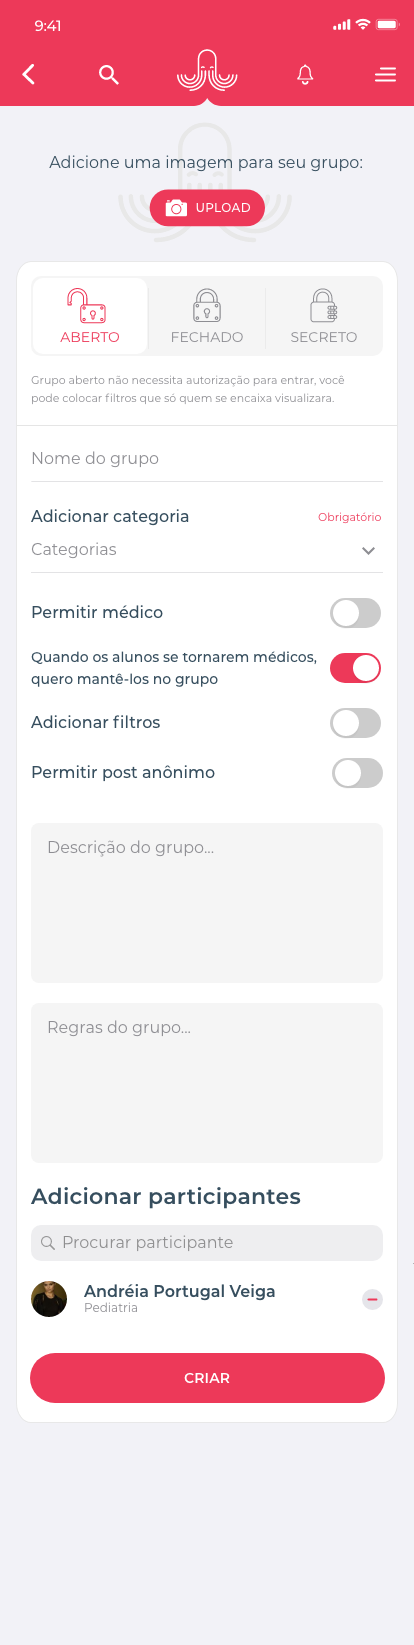Viewport: 414px width, 1645px height.
Task: Open the hamburger menu icon
Action: point(385,75)
